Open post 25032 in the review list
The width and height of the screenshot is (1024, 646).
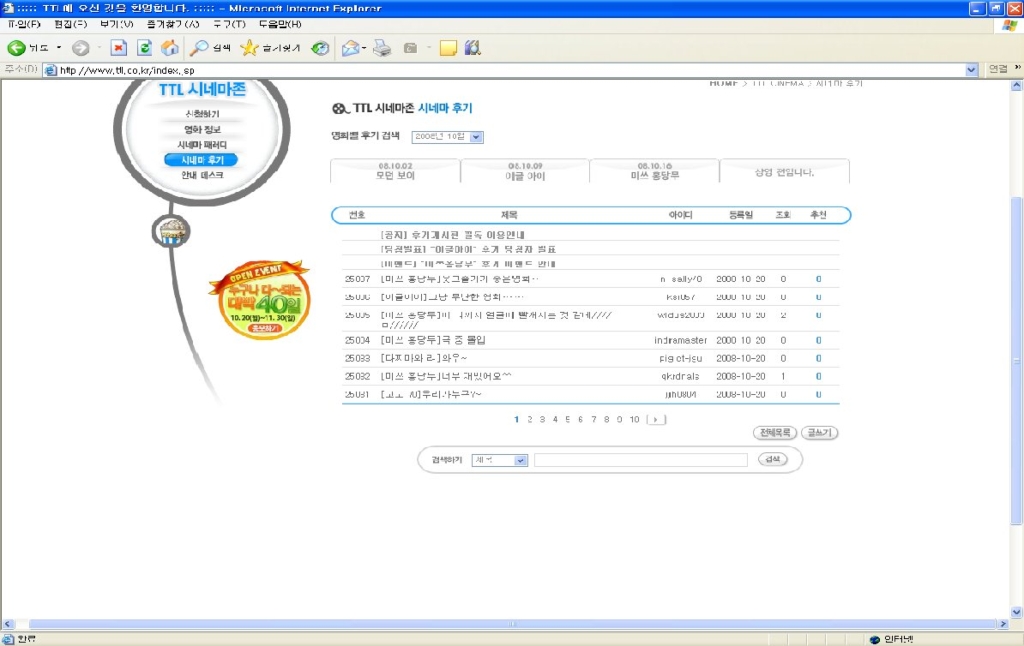click(x=446, y=377)
